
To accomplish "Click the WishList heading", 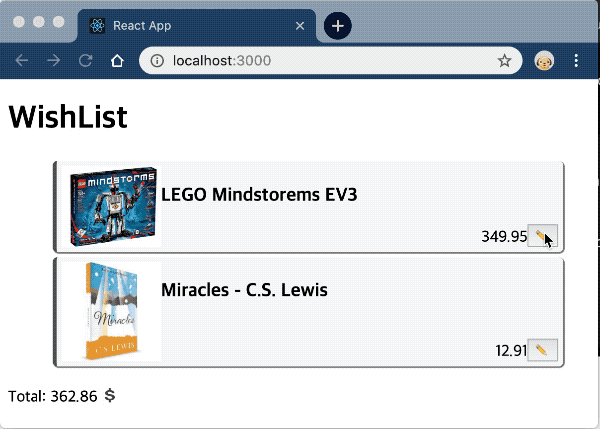I will point(68,118).
